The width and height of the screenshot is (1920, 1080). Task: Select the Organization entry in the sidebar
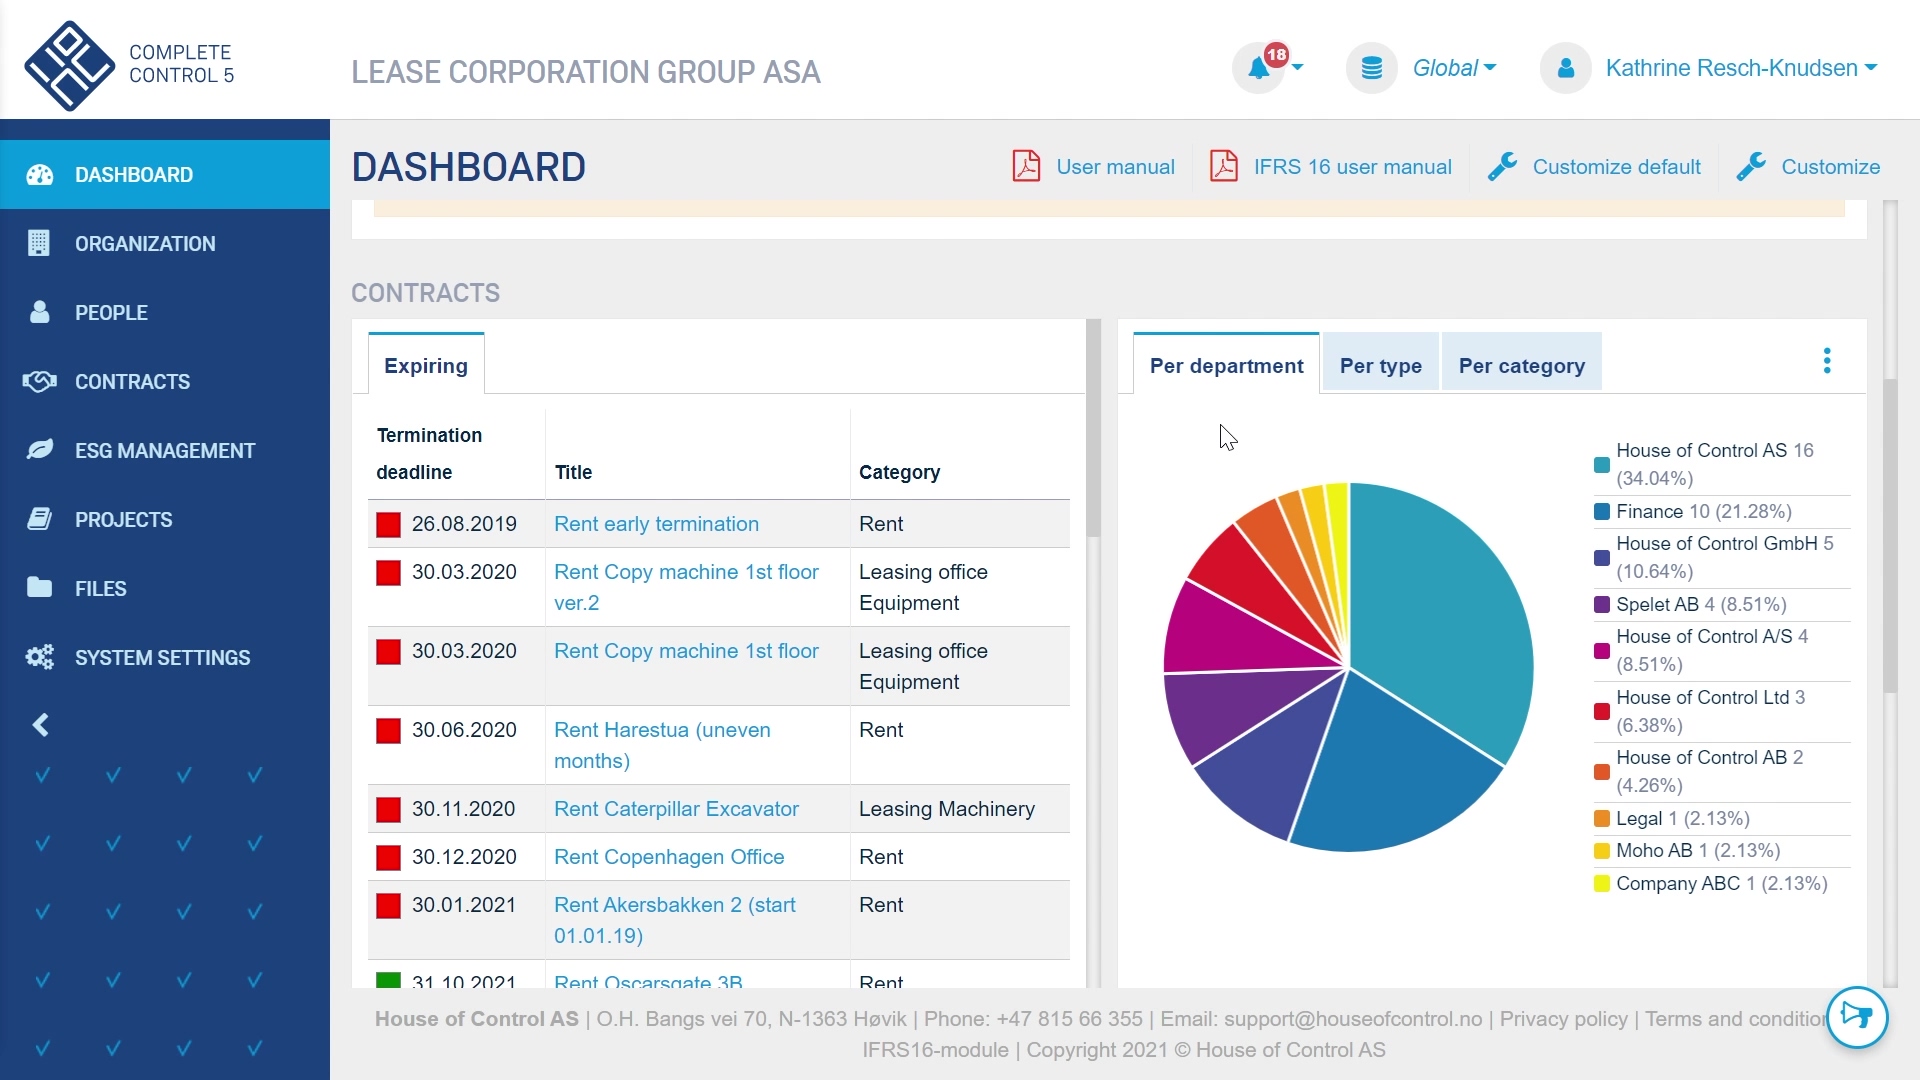click(38, 243)
